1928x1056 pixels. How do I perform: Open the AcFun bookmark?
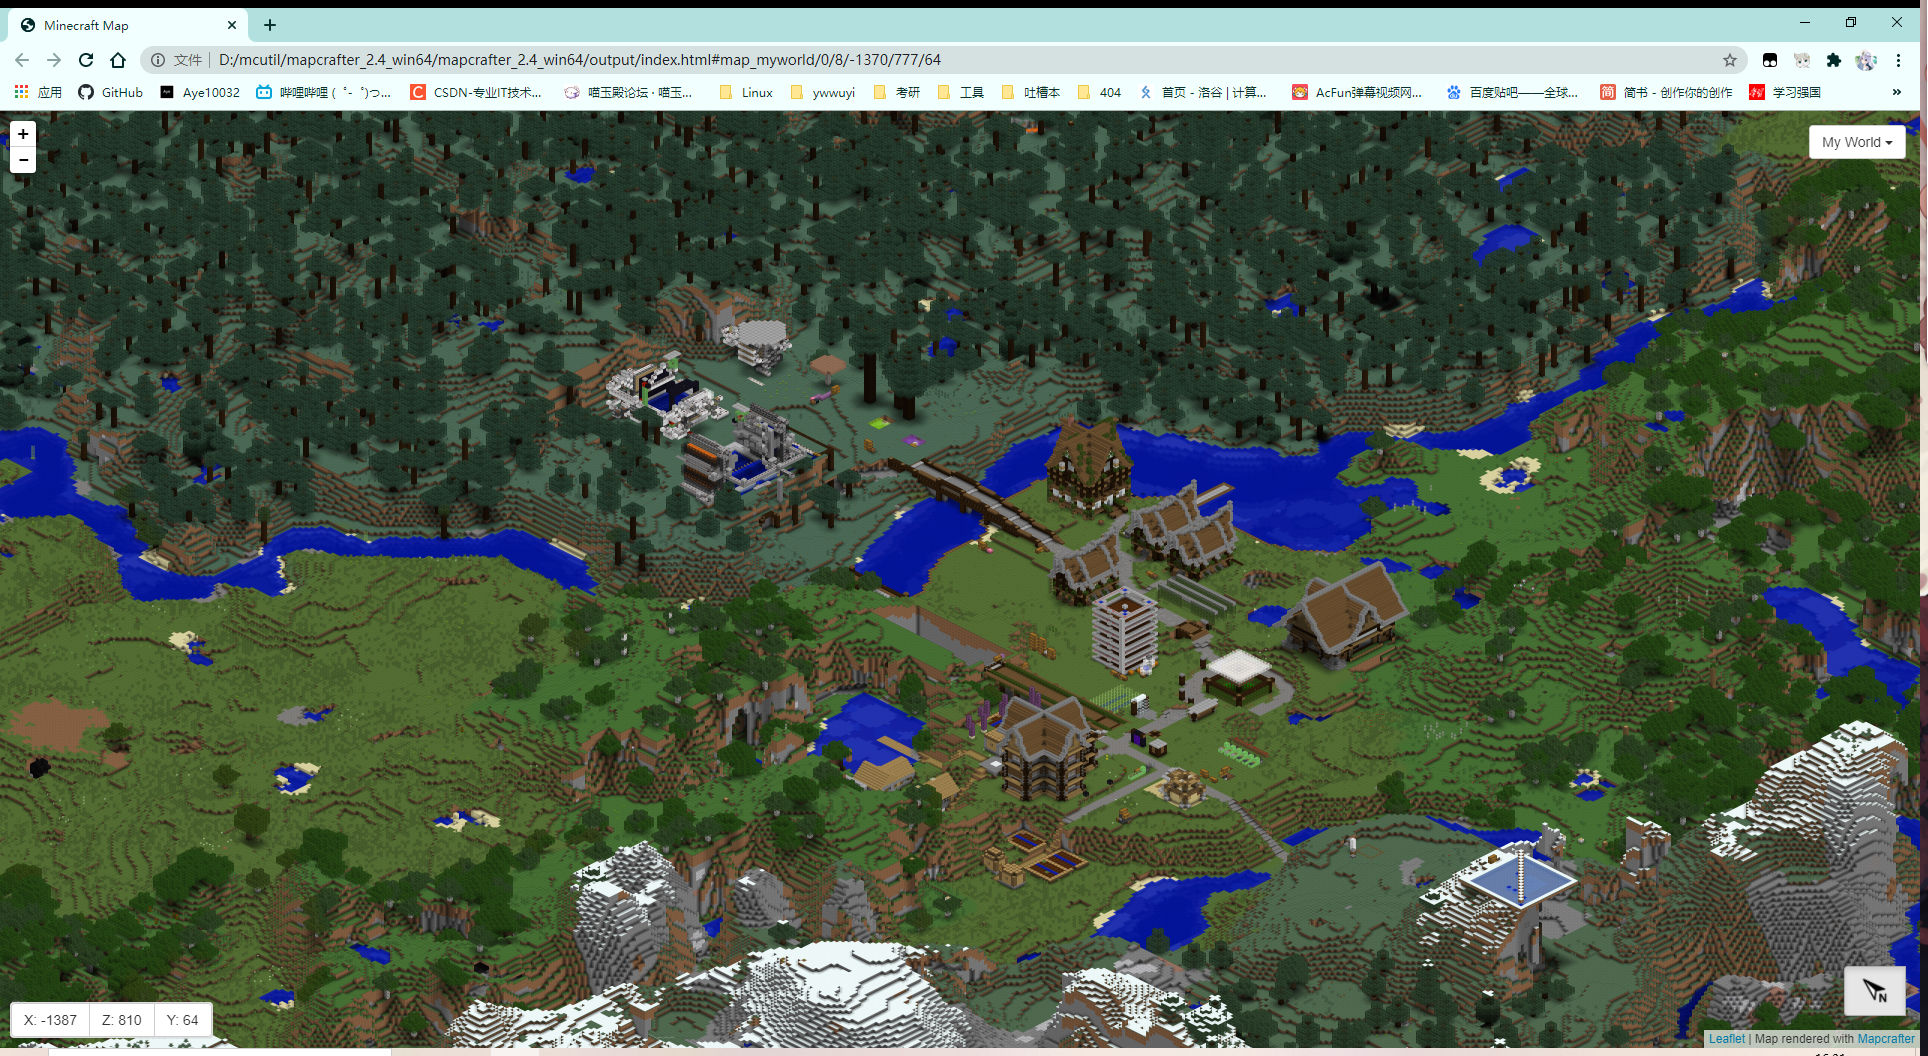pyautogui.click(x=1357, y=92)
